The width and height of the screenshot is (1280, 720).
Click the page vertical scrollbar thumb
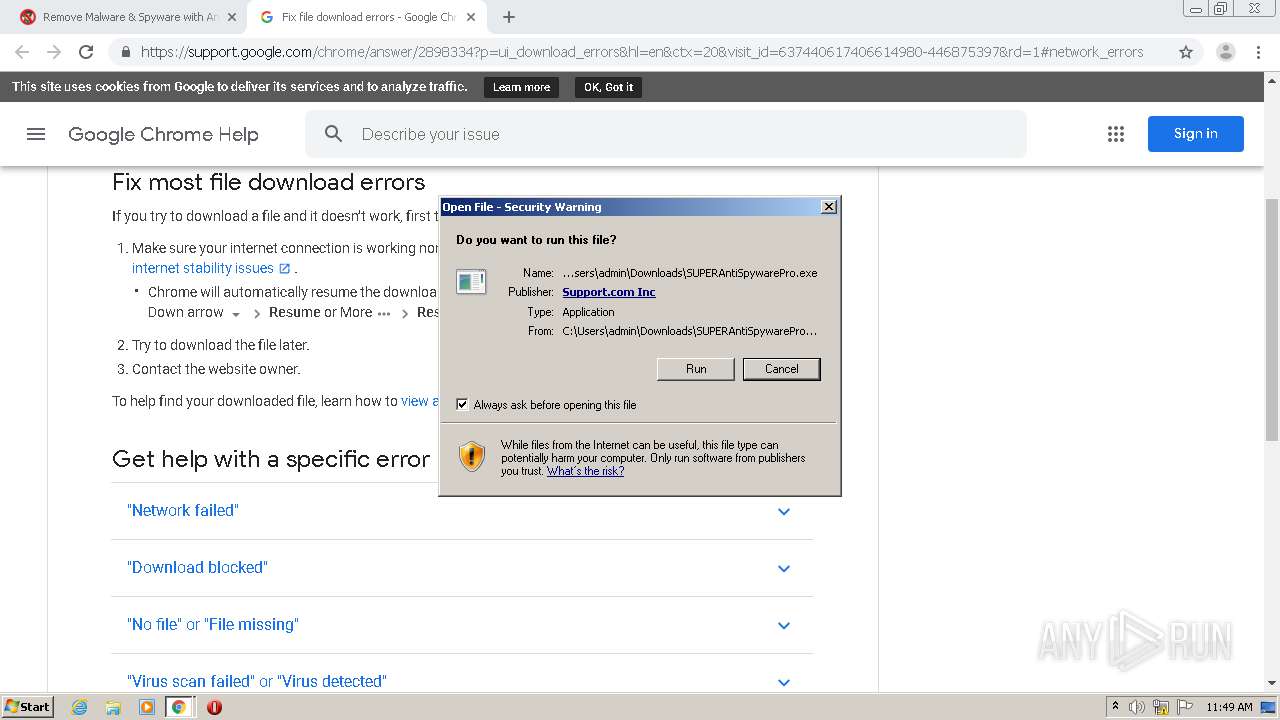(x=1272, y=319)
